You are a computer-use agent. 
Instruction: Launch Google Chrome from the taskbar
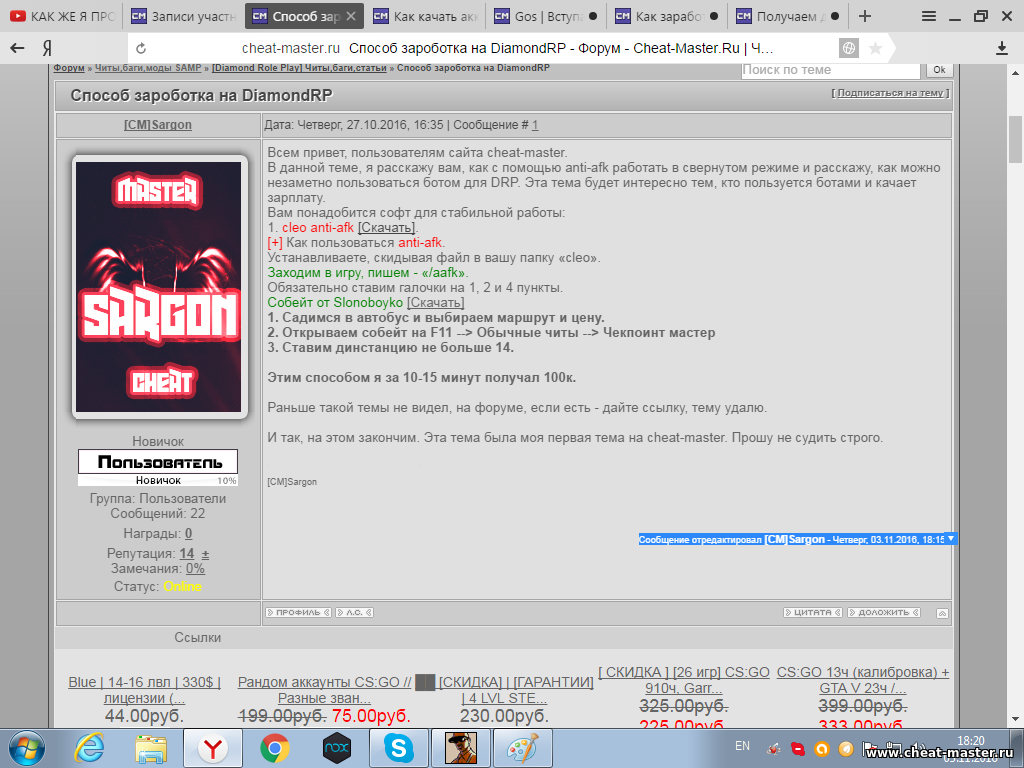pyautogui.click(x=274, y=747)
